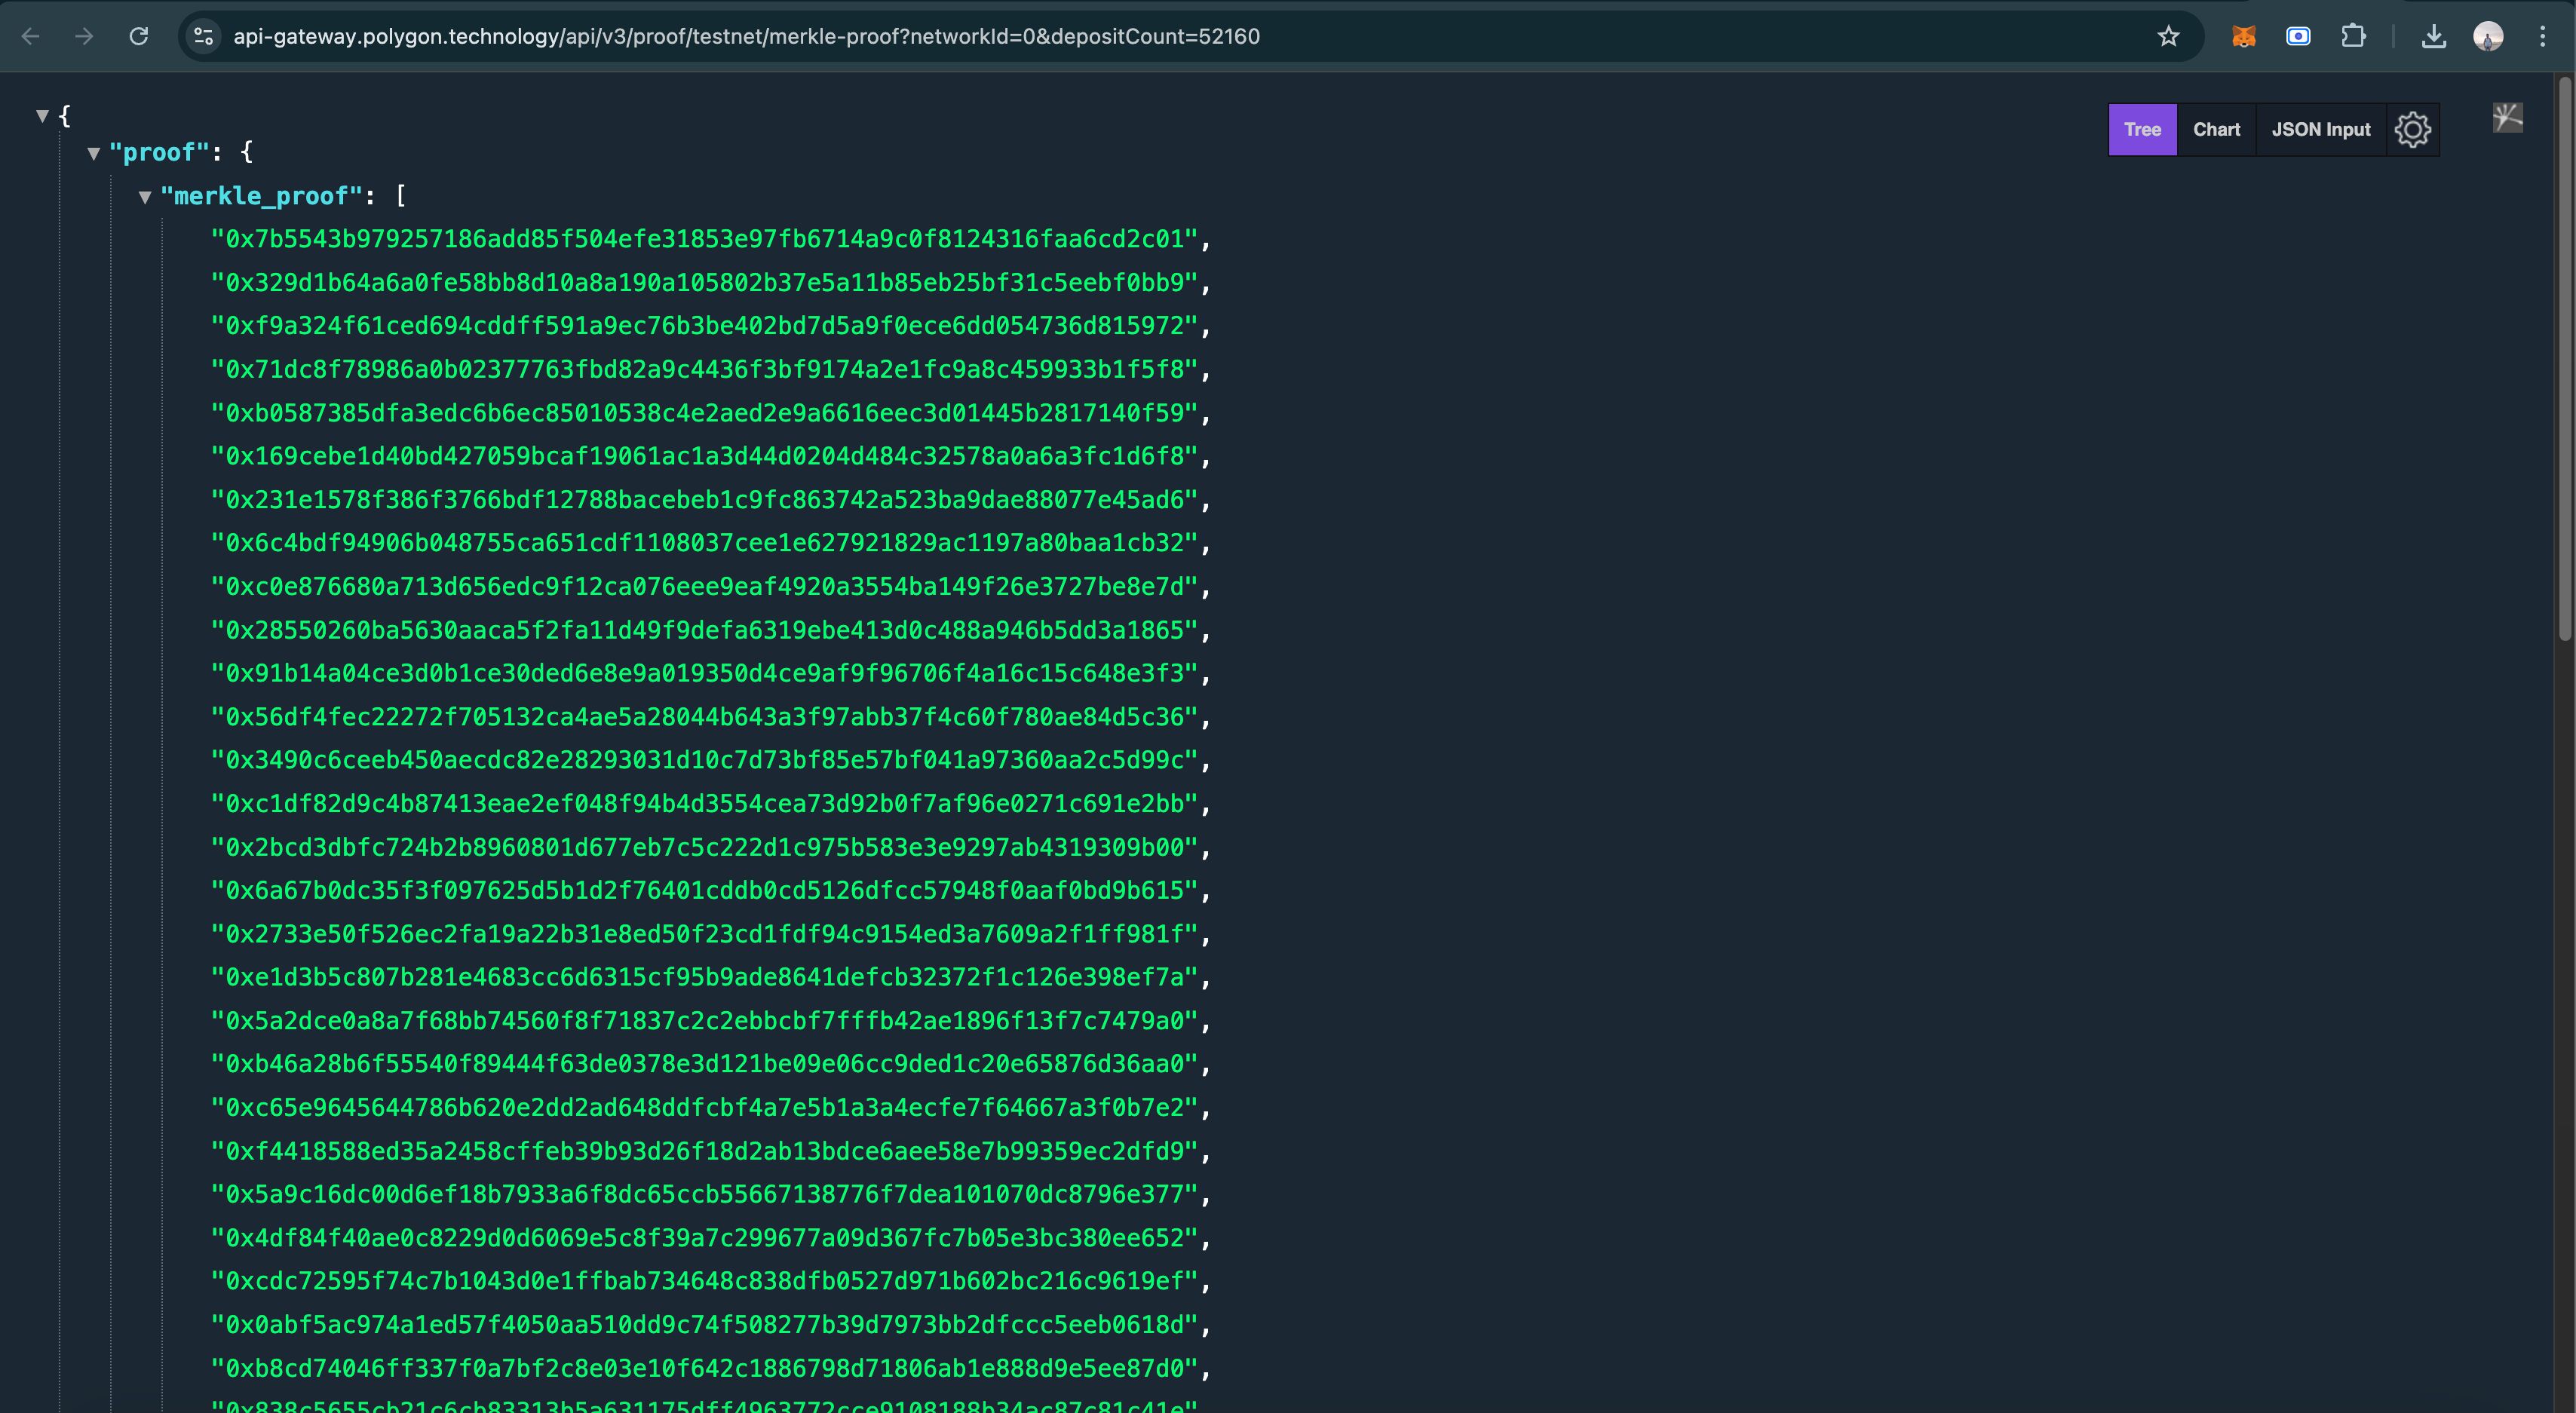Screen dimensions: 2576x1413
Task: Click the browser menu kebab icon
Action: click(2543, 36)
